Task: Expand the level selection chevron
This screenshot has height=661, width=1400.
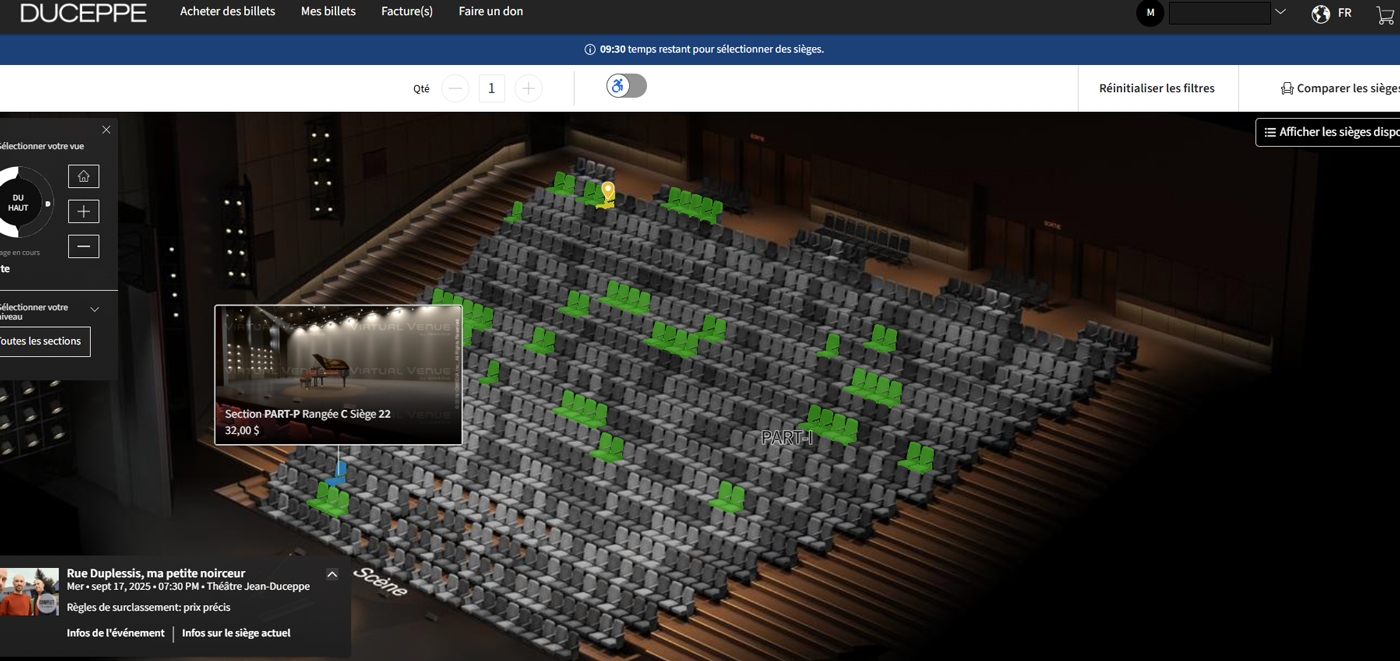Action: (x=95, y=310)
